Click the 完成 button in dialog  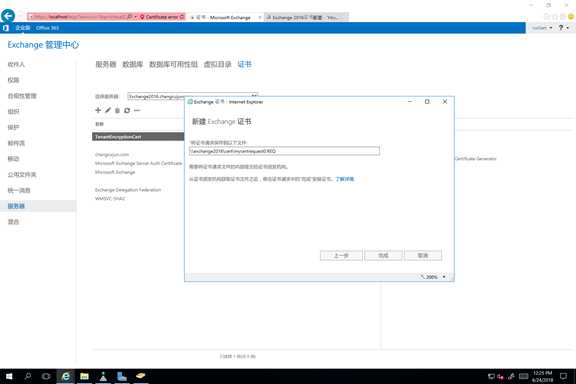tap(383, 255)
